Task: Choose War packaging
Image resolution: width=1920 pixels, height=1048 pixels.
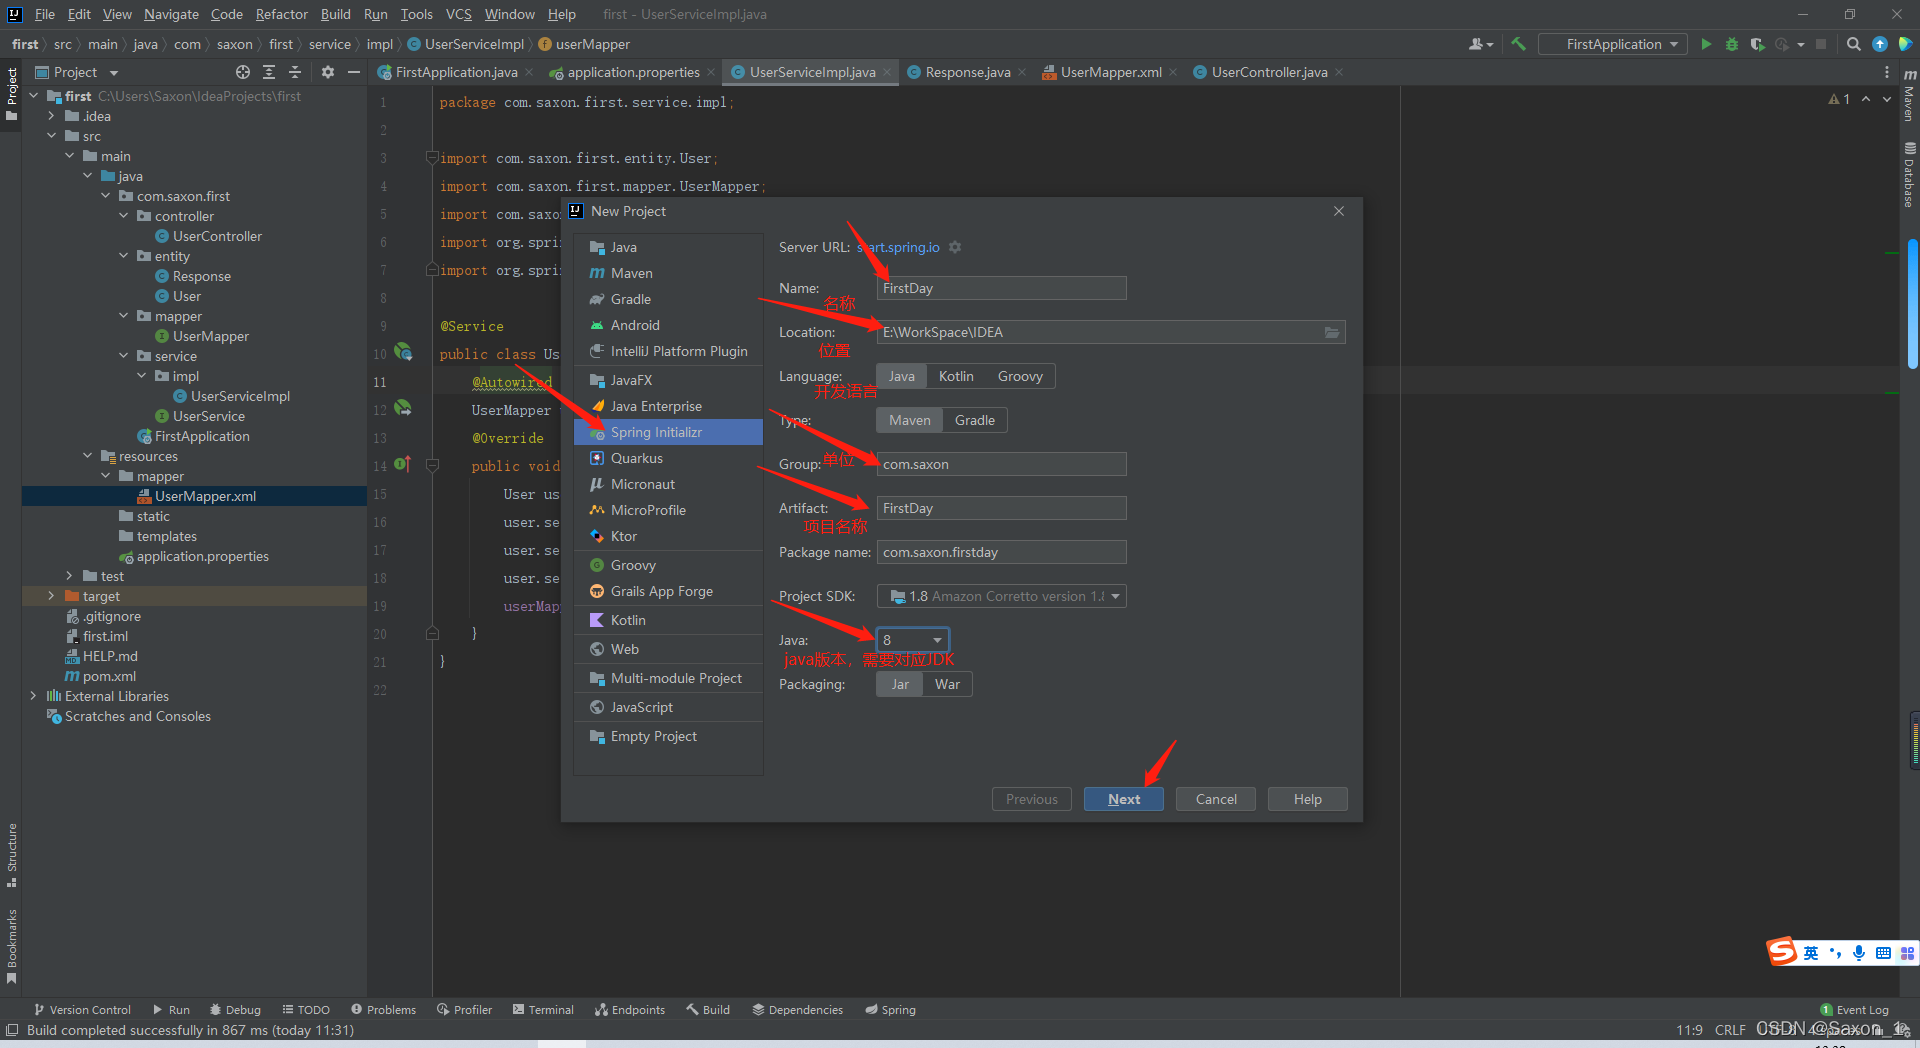Action: pos(947,684)
